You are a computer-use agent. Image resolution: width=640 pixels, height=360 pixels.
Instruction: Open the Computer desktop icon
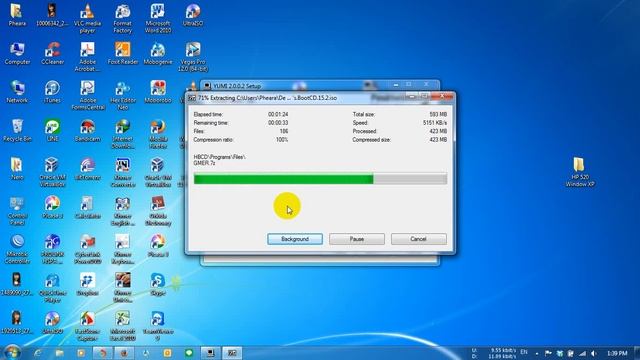(x=17, y=53)
